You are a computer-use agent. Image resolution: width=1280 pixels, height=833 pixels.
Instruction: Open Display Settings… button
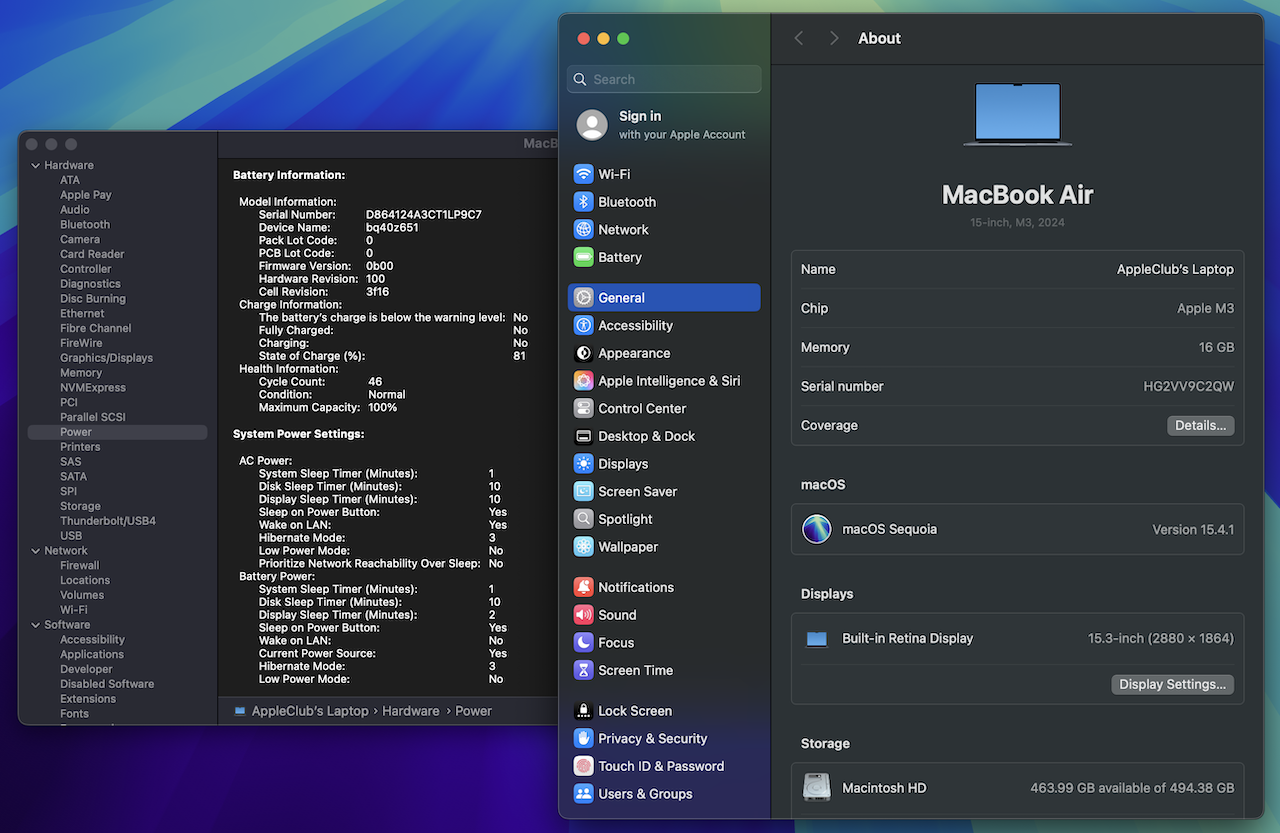pyautogui.click(x=1172, y=685)
